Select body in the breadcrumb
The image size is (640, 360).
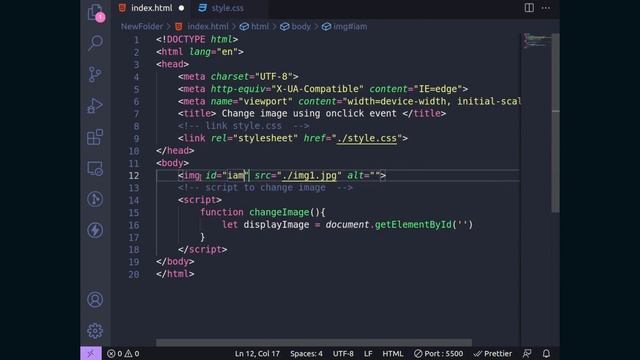pyautogui.click(x=301, y=27)
